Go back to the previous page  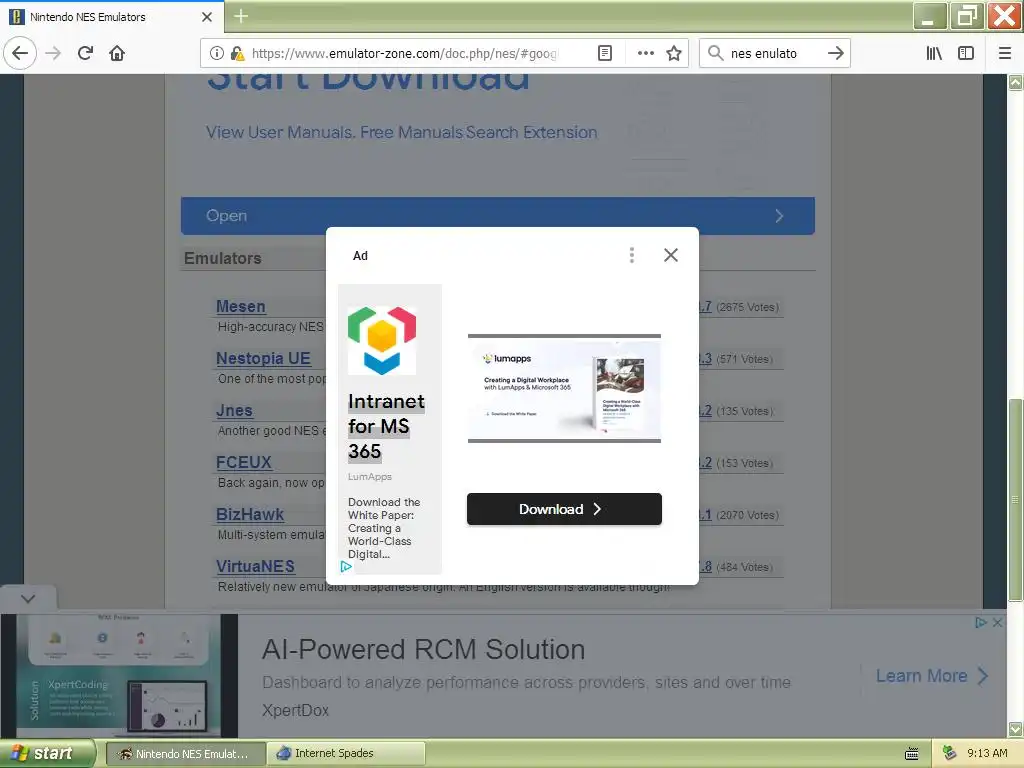pos(20,53)
